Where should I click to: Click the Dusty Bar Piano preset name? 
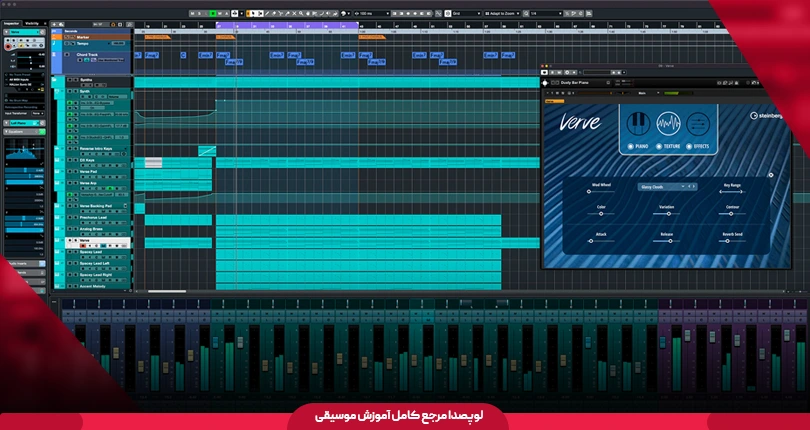click(x=574, y=83)
